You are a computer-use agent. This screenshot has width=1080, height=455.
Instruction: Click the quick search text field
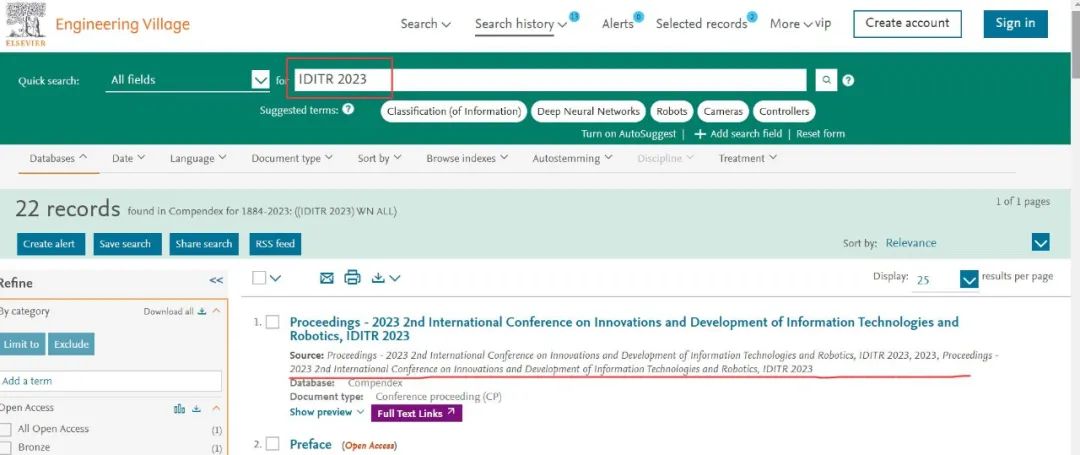tap(549, 80)
